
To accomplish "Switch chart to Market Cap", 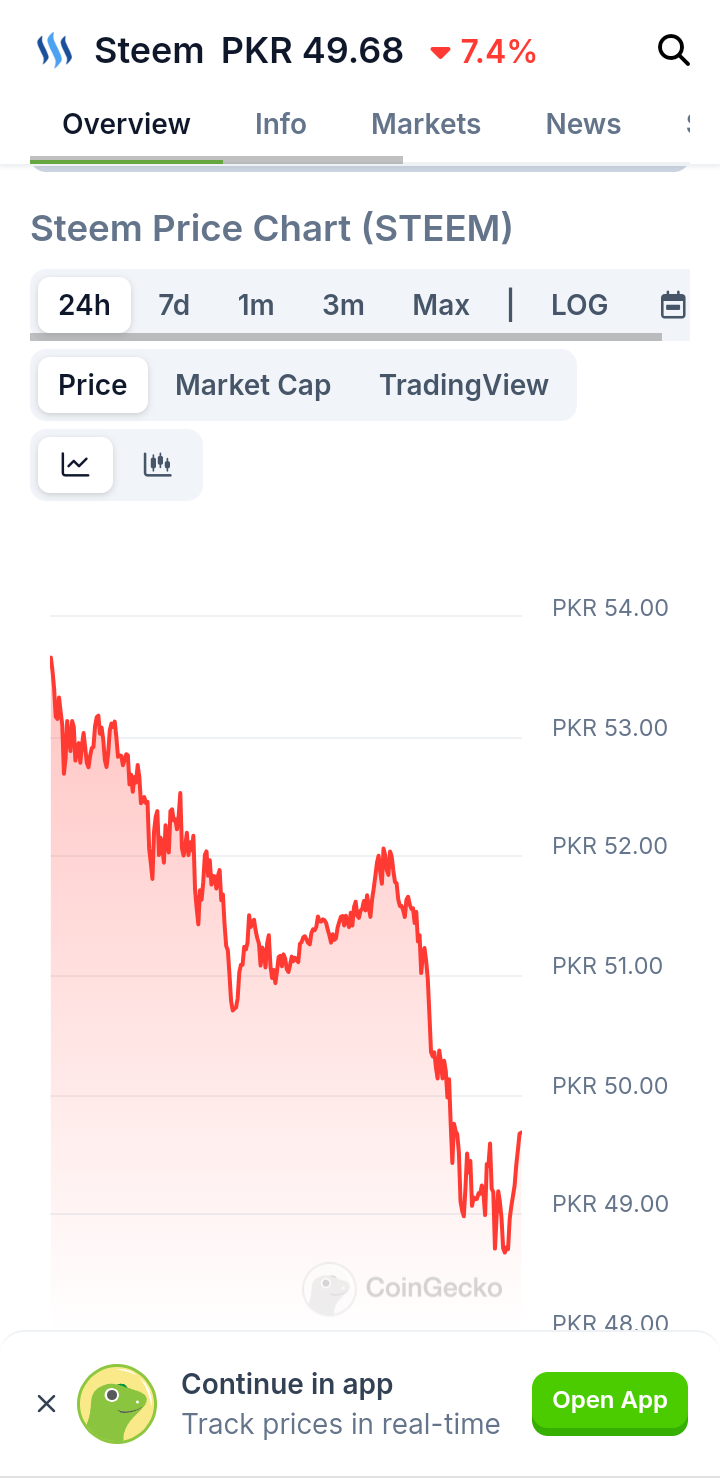I will tap(253, 385).
